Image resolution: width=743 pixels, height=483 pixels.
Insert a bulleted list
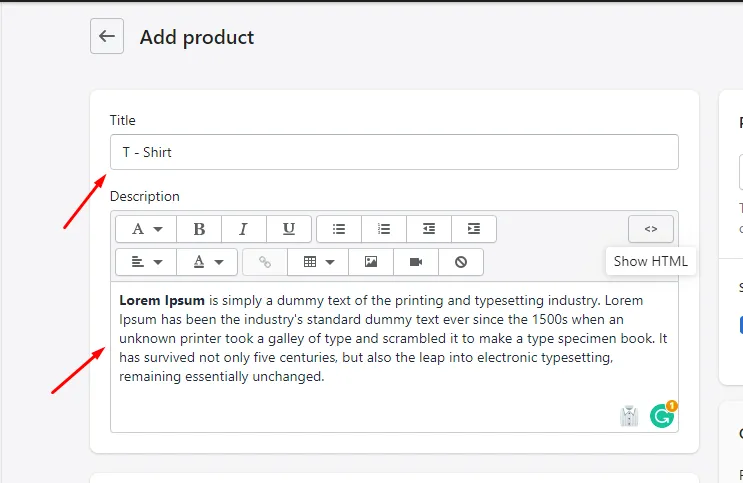click(339, 229)
